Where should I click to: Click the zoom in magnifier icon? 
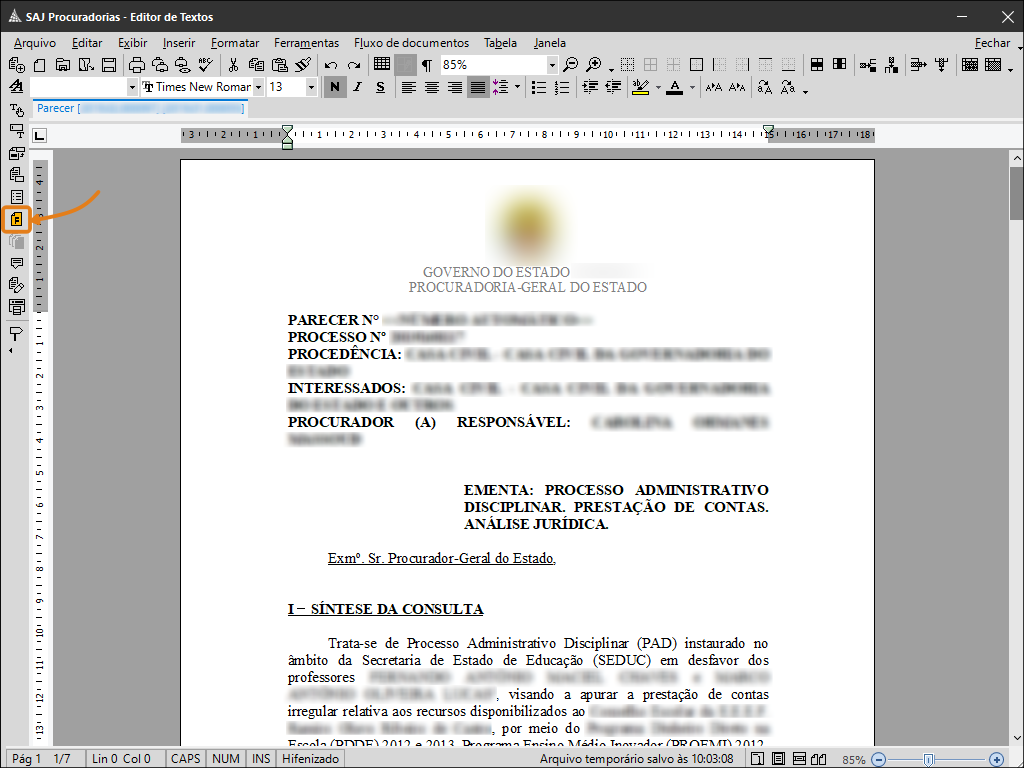594,65
